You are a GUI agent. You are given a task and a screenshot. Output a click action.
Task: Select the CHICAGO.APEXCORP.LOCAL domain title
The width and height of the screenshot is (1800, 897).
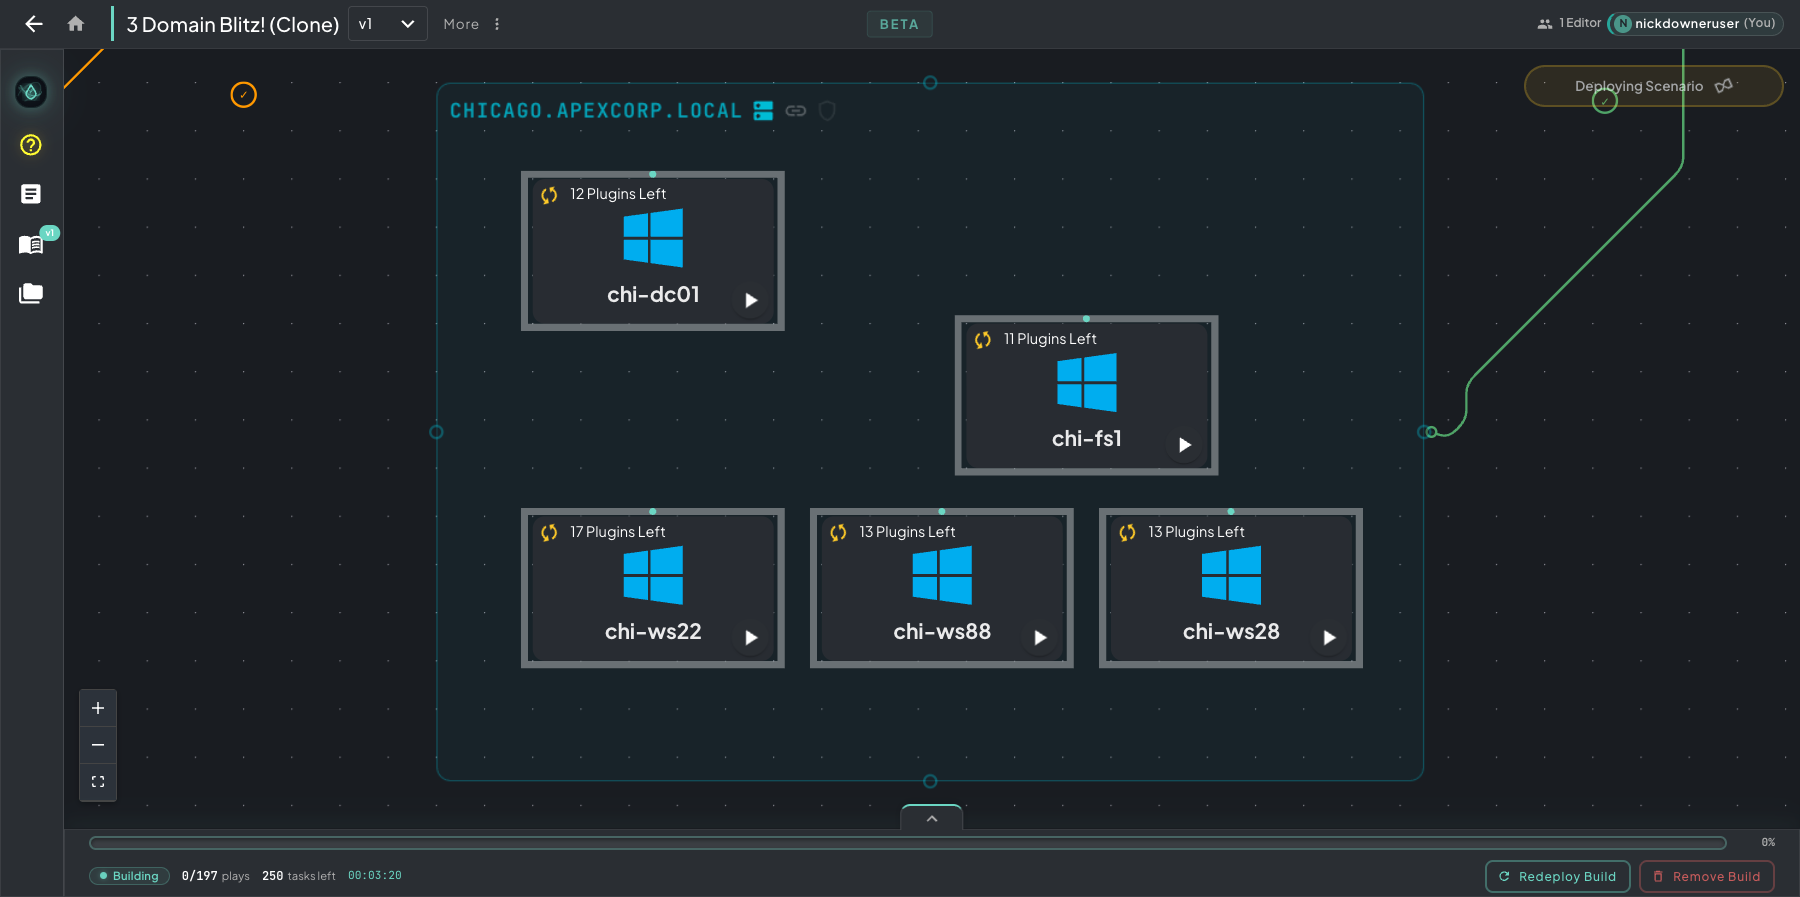pos(596,111)
